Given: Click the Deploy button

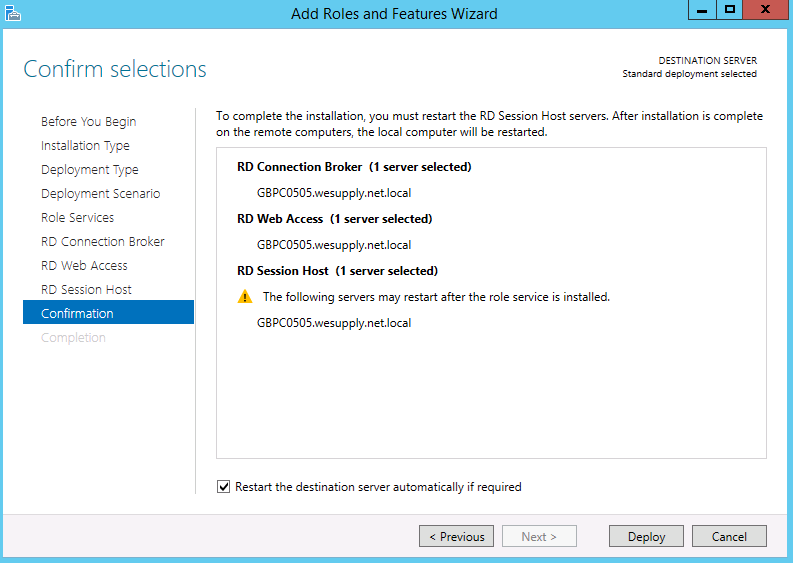Looking at the screenshot, I should click(x=646, y=536).
